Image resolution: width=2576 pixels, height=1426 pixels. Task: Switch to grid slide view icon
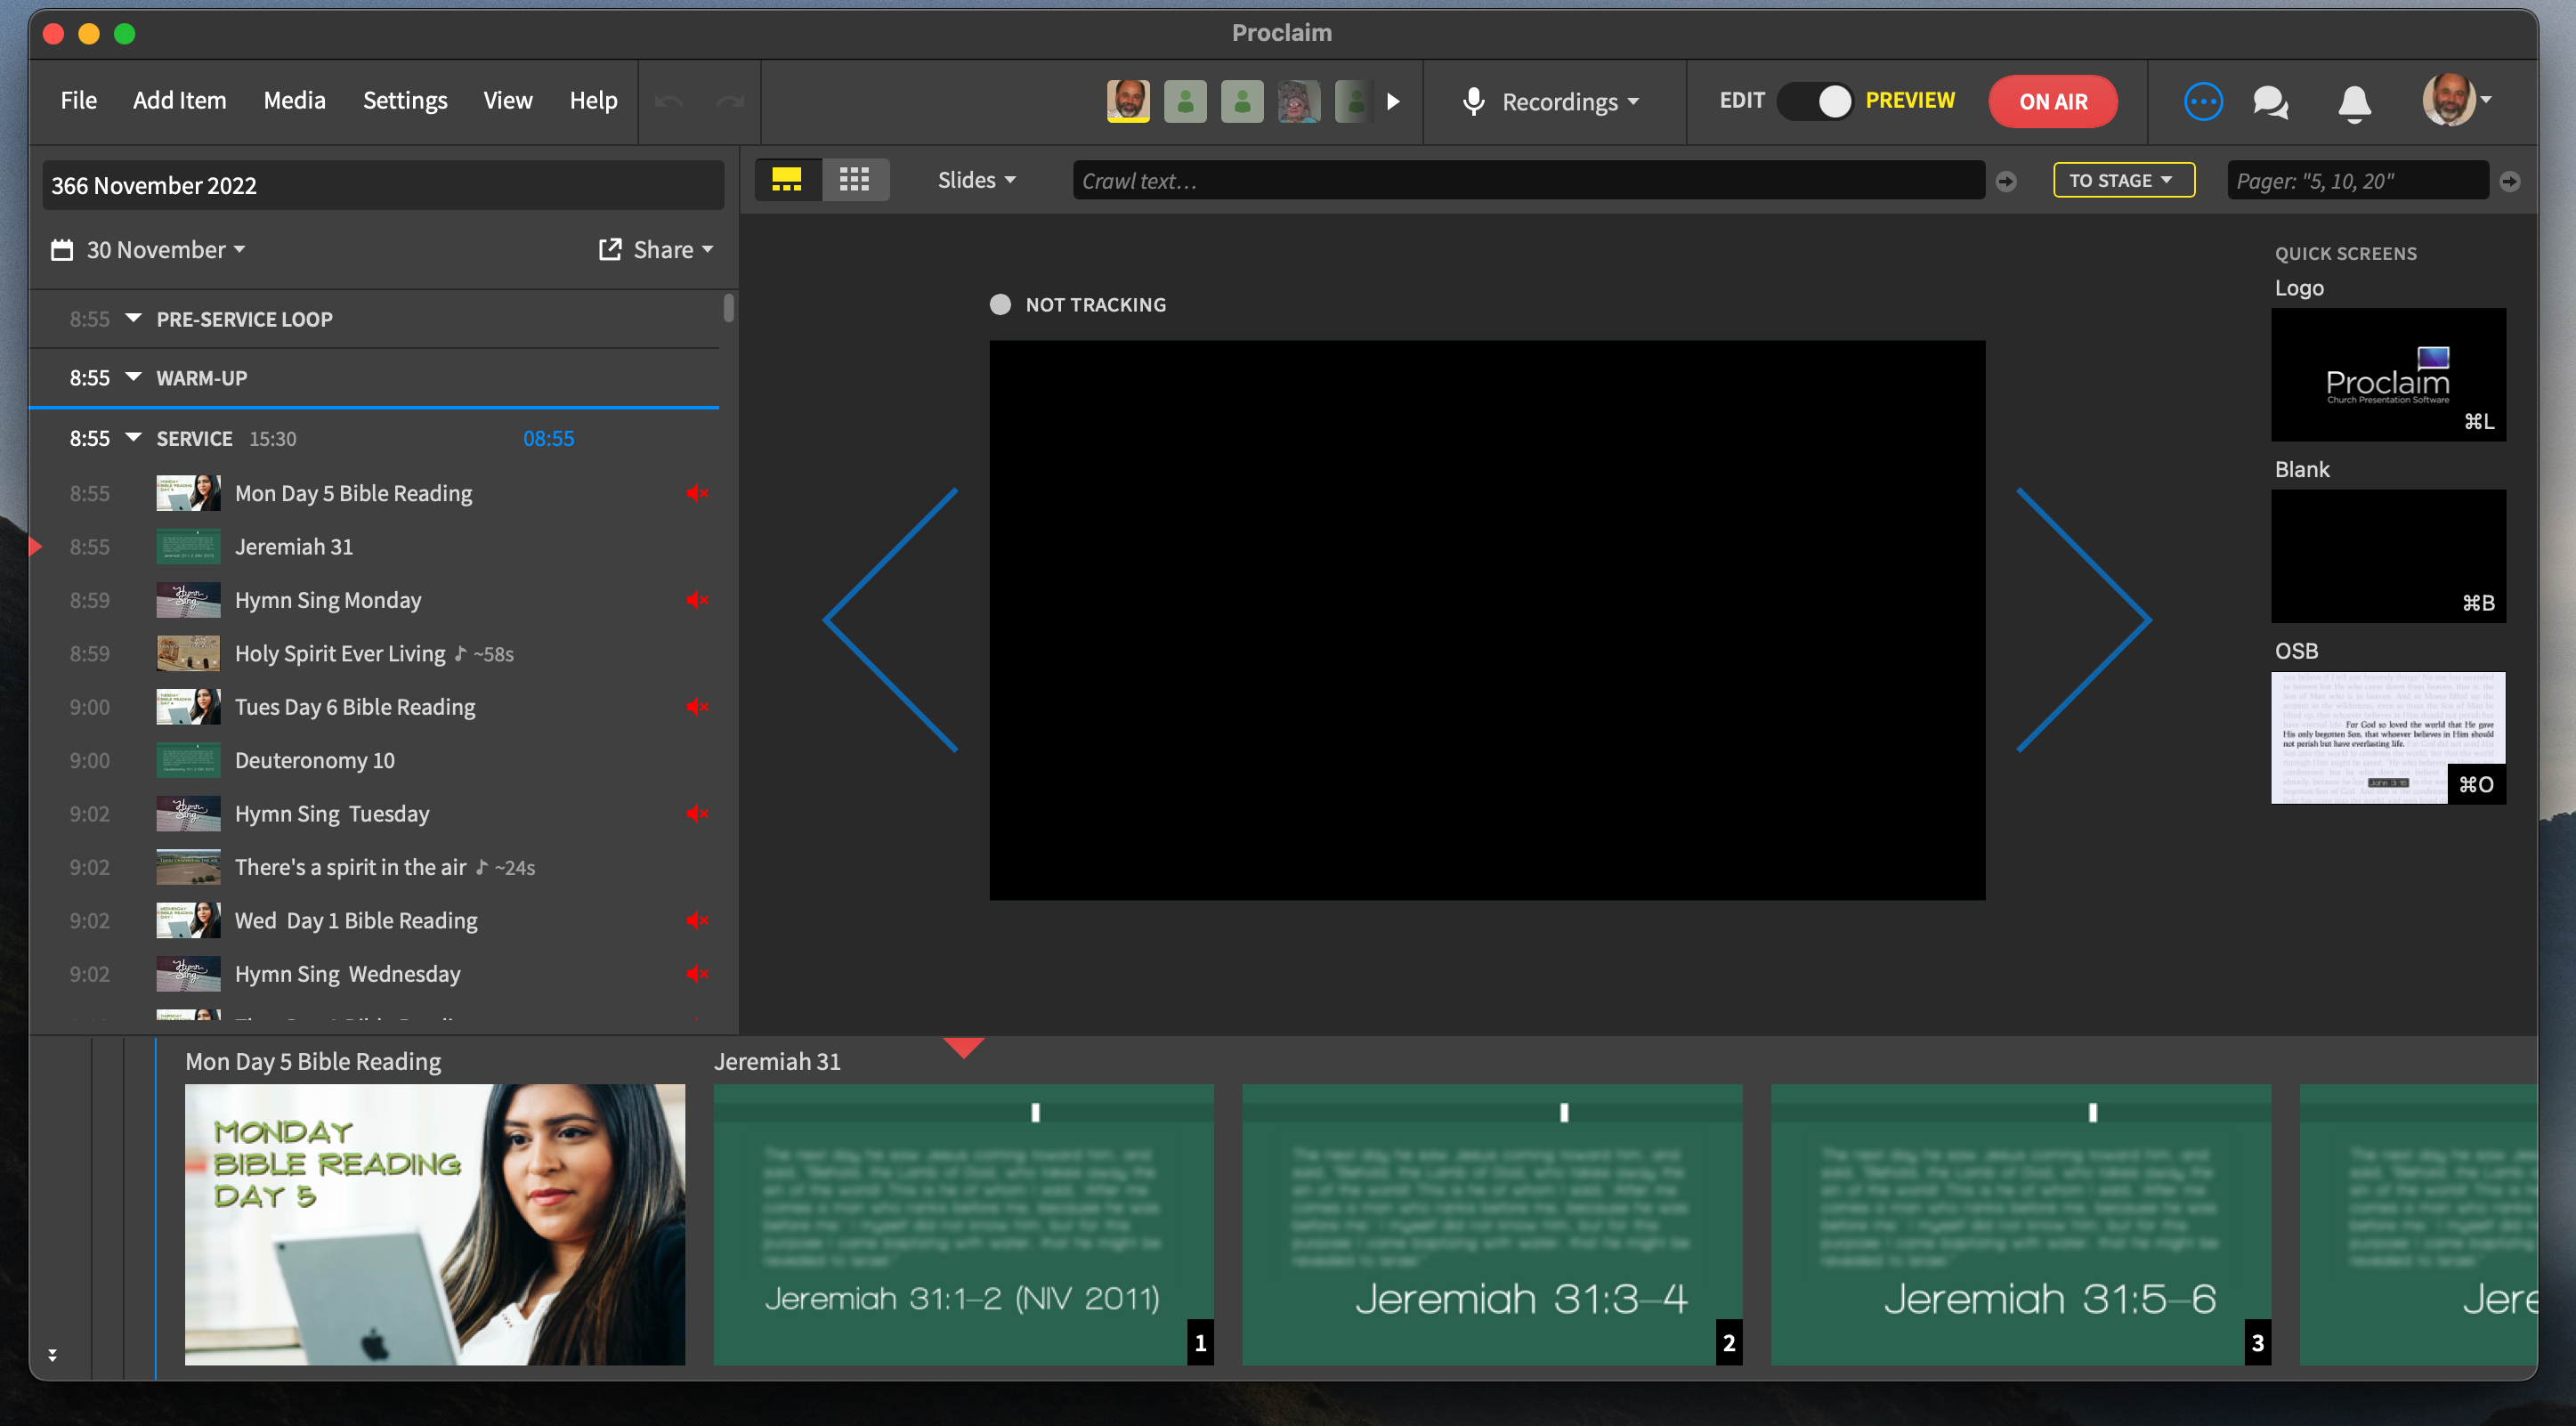point(854,180)
